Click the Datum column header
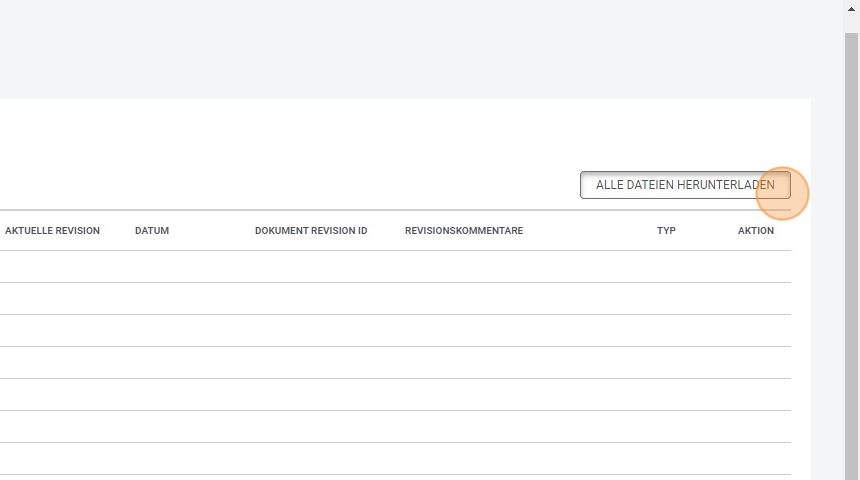Viewport: 860px width, 480px height. click(x=152, y=231)
